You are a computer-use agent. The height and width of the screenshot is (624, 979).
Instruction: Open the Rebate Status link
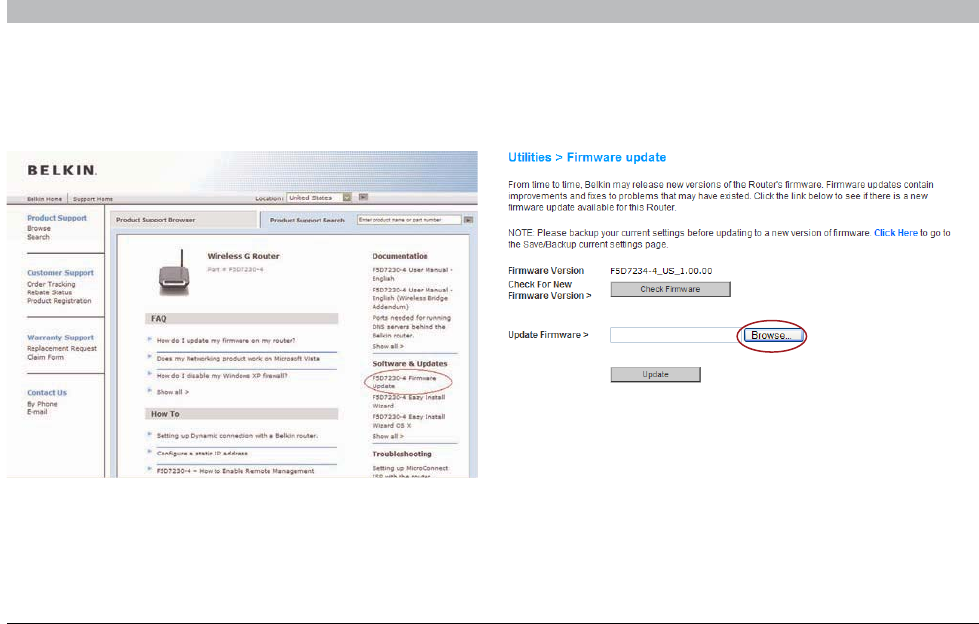point(49,292)
